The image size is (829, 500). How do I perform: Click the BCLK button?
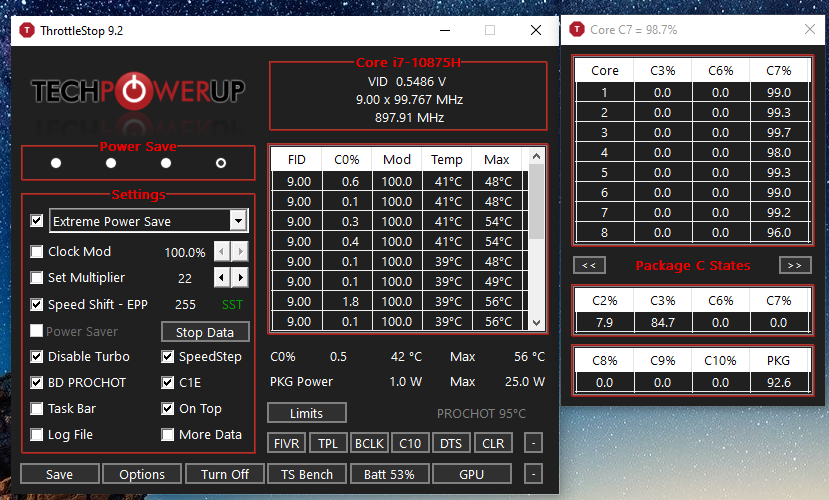(369, 443)
